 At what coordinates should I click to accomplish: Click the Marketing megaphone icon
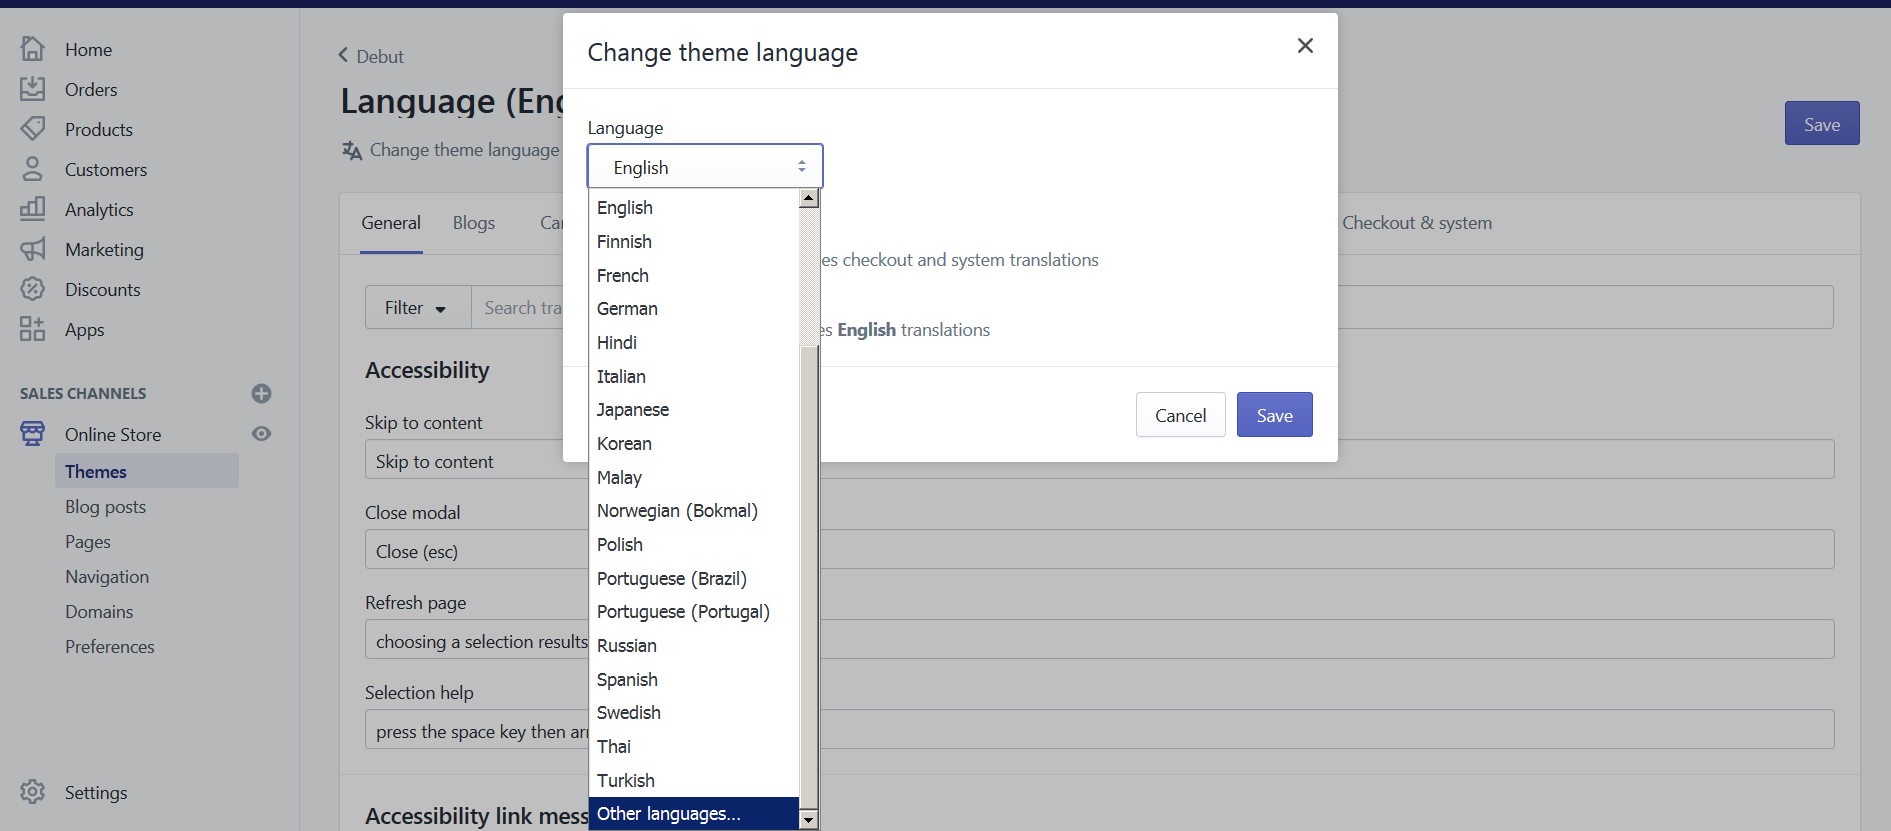pos(32,249)
